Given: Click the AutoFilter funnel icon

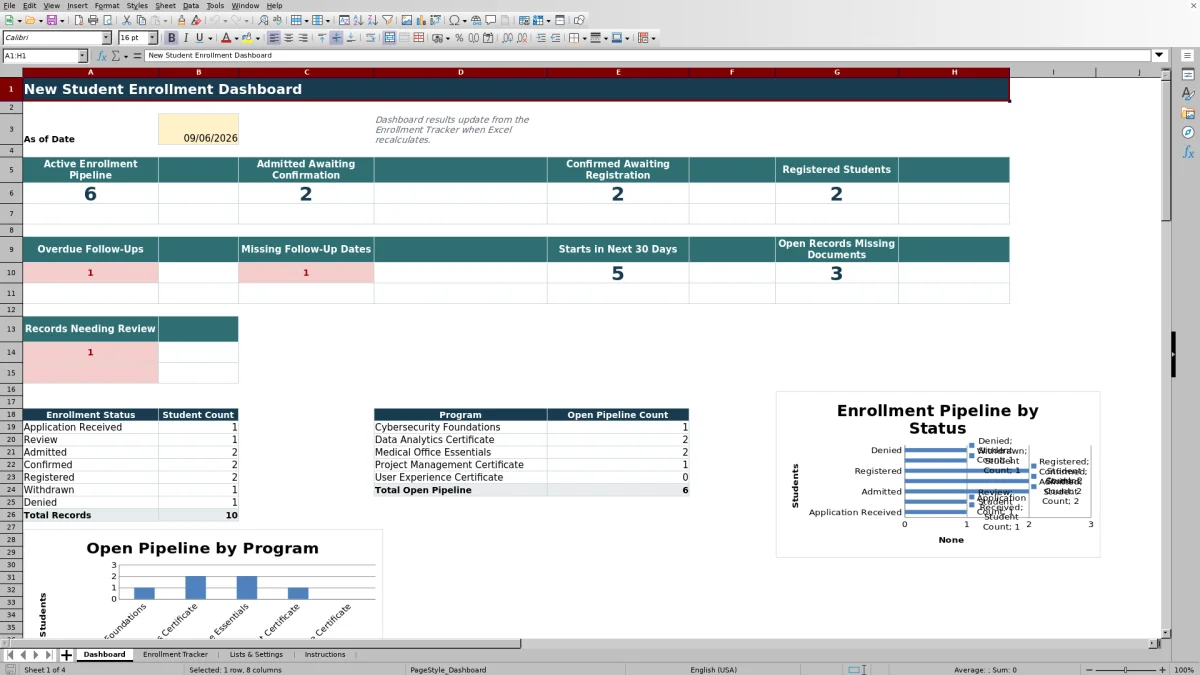Looking at the screenshot, I should (x=386, y=20).
